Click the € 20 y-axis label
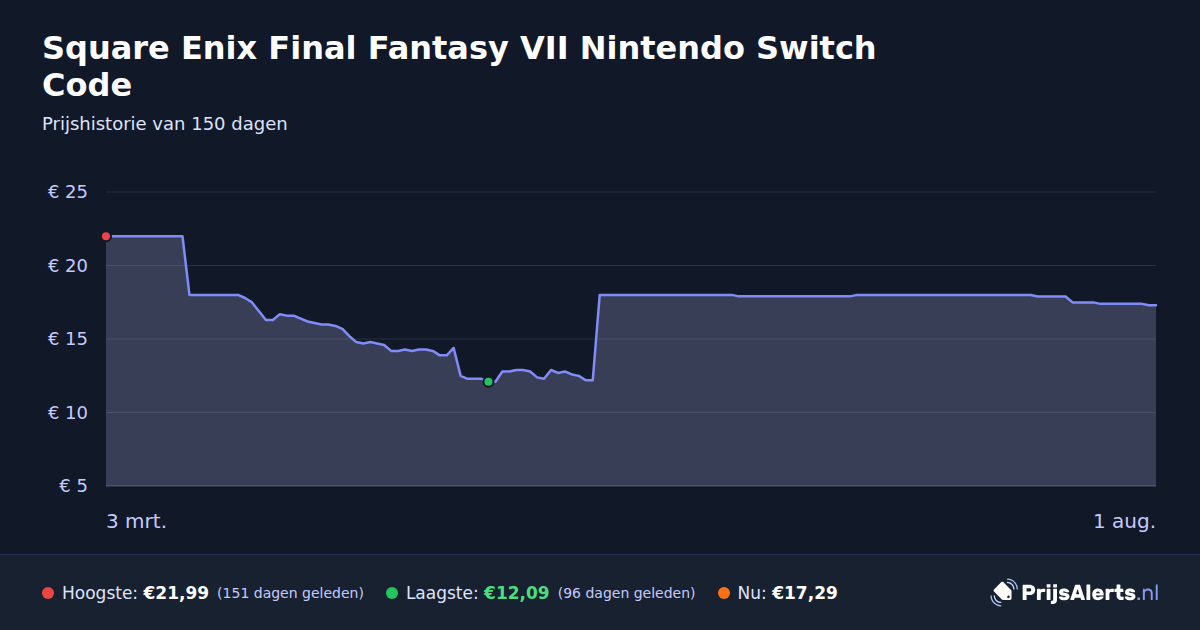Screen dimensions: 1200x630 68,266
